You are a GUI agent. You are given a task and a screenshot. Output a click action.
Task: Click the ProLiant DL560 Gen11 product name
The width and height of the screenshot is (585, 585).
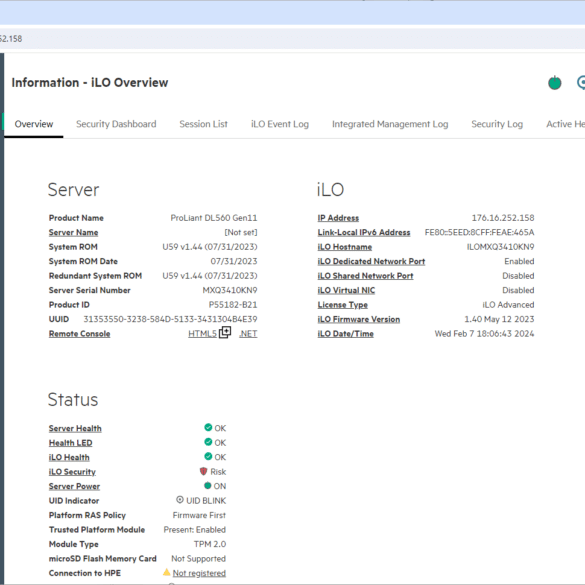point(214,218)
